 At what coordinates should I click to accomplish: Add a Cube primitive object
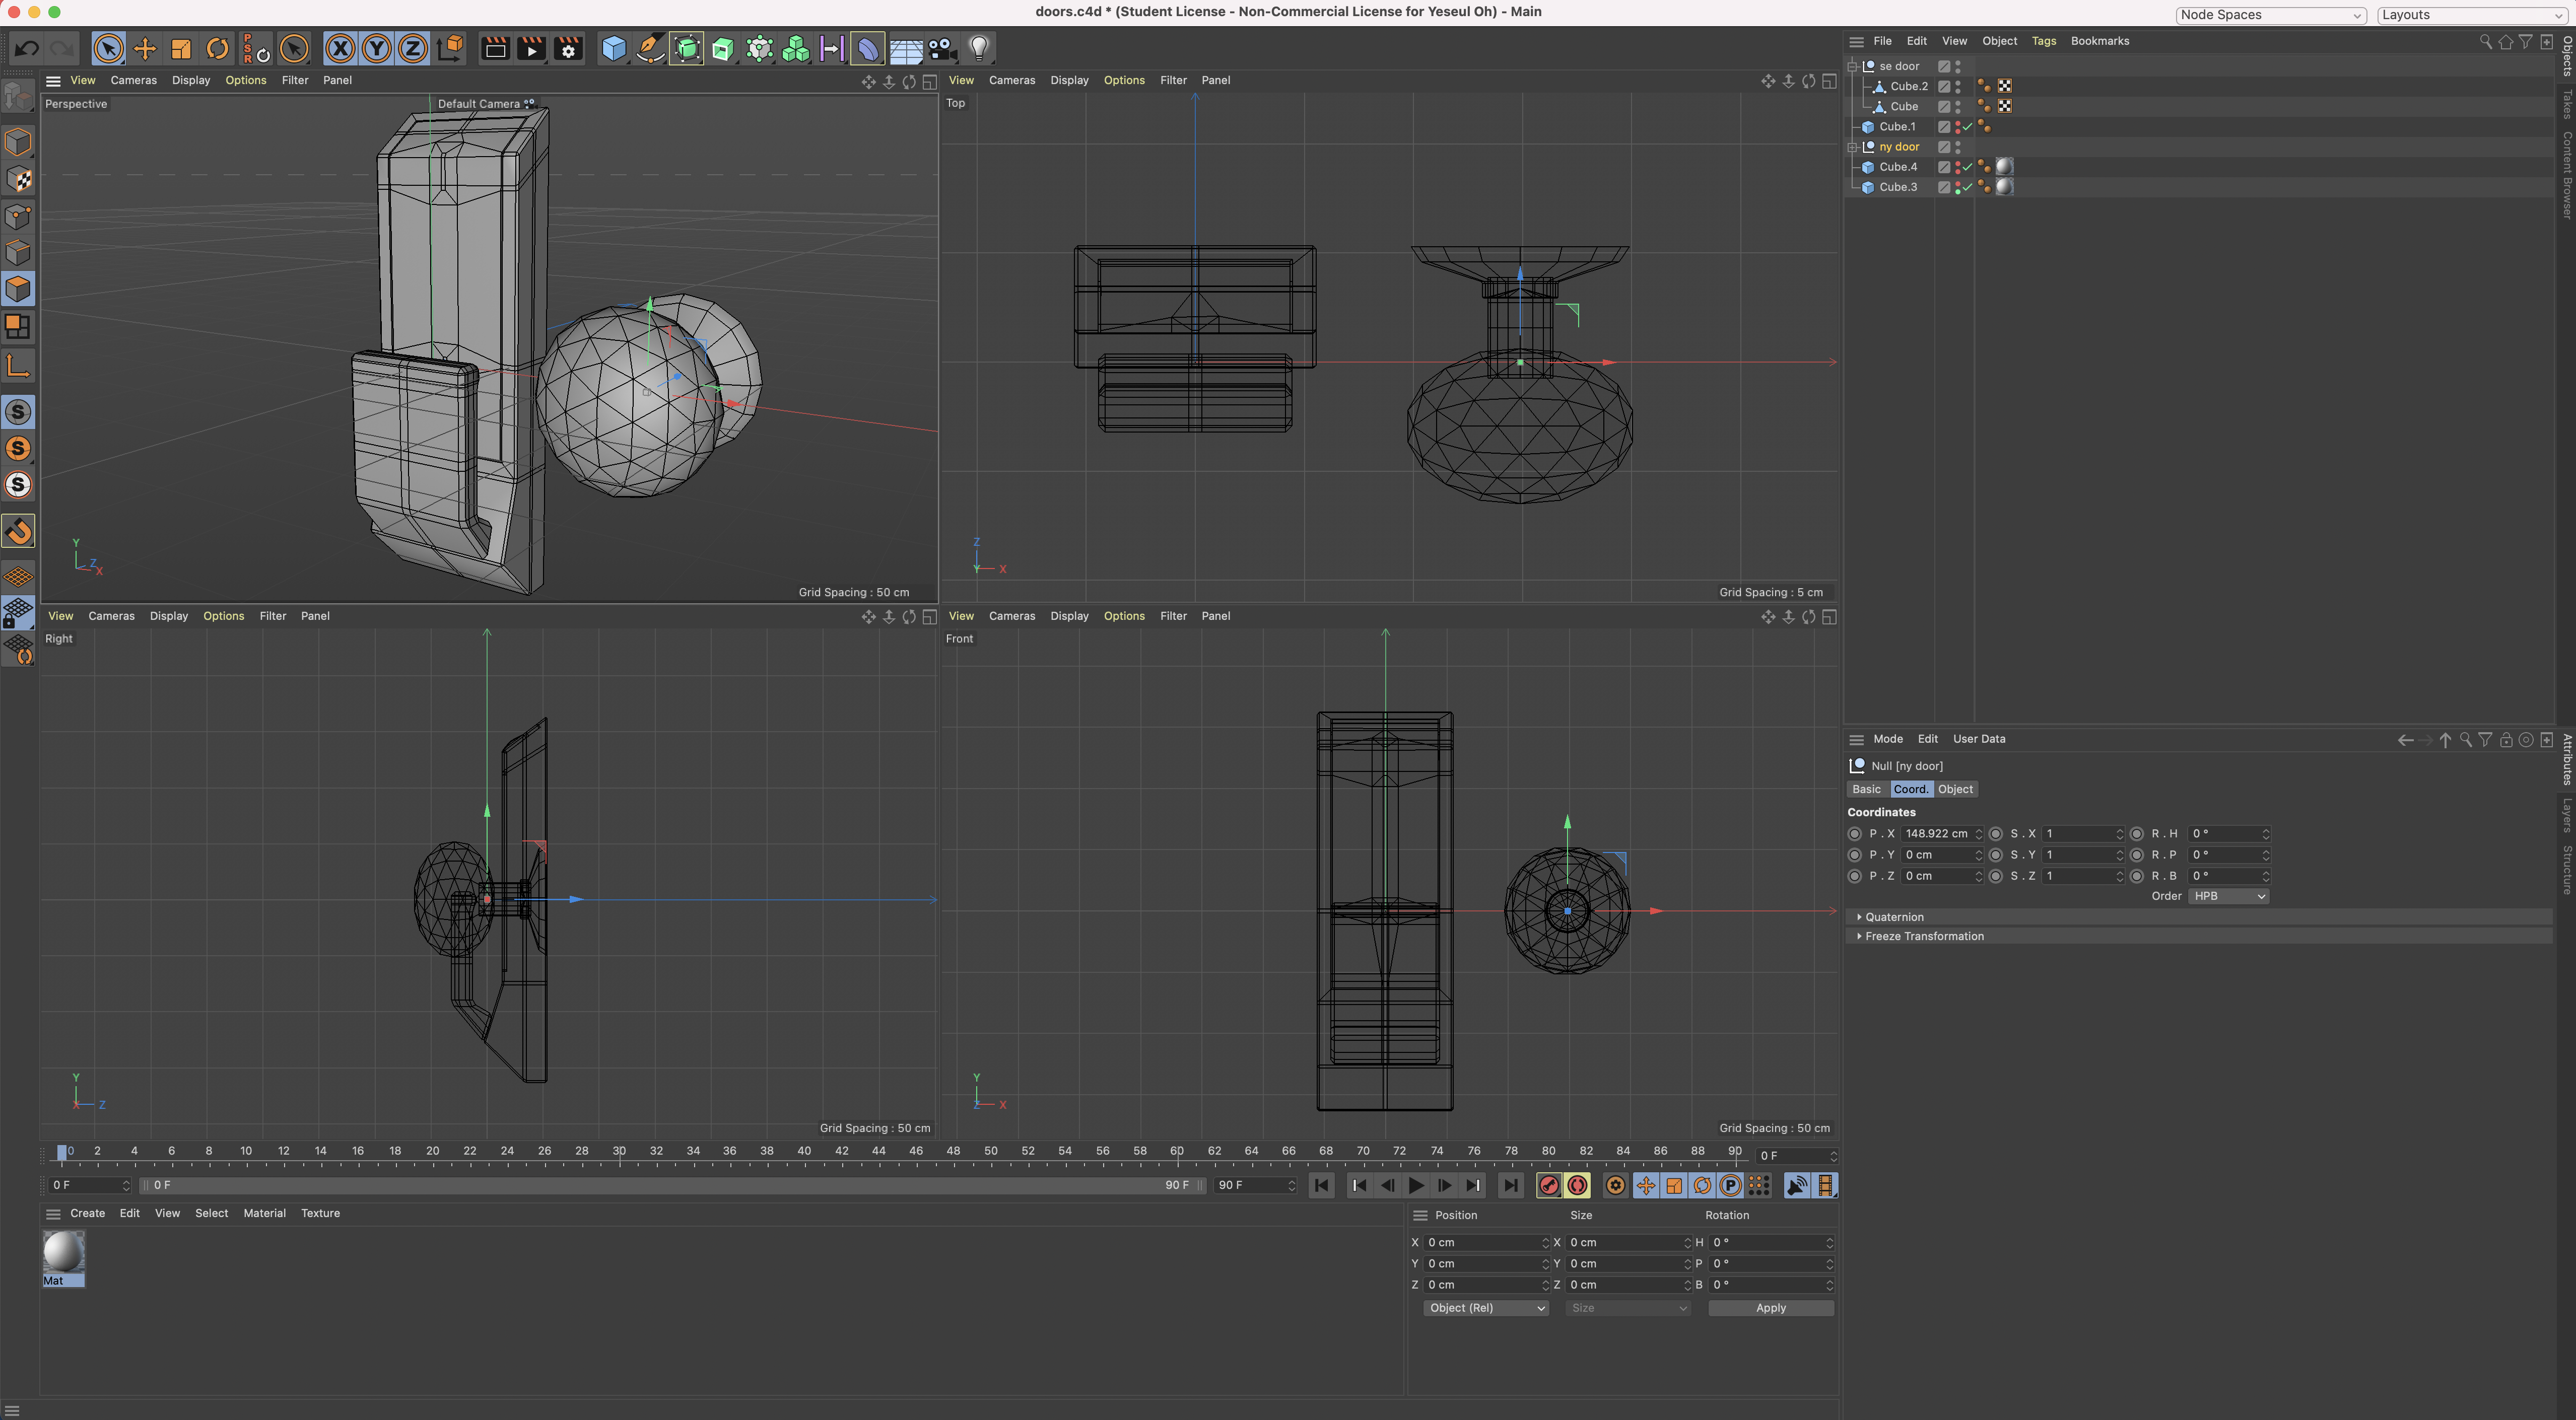(x=613, y=48)
